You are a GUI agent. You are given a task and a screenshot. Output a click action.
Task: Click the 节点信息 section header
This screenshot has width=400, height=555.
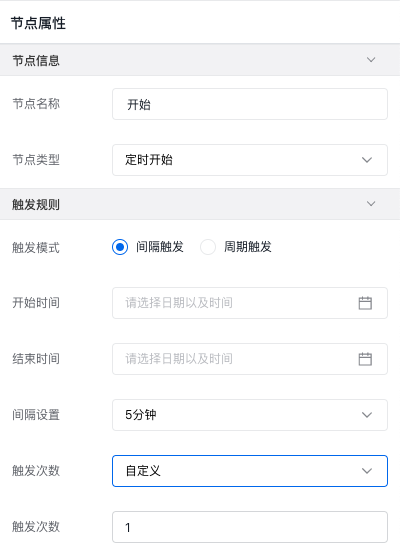coord(200,59)
